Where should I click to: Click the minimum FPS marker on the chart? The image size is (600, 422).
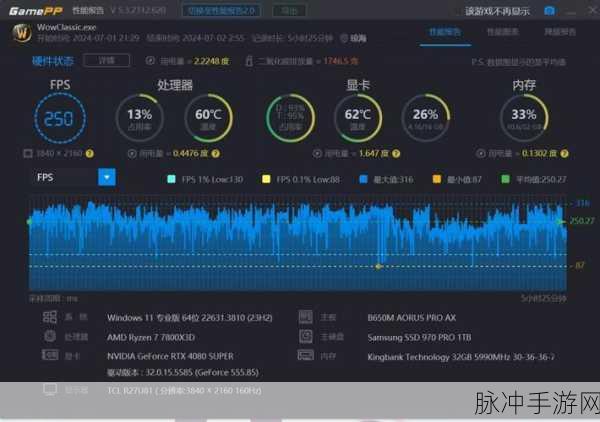[x=378, y=266]
